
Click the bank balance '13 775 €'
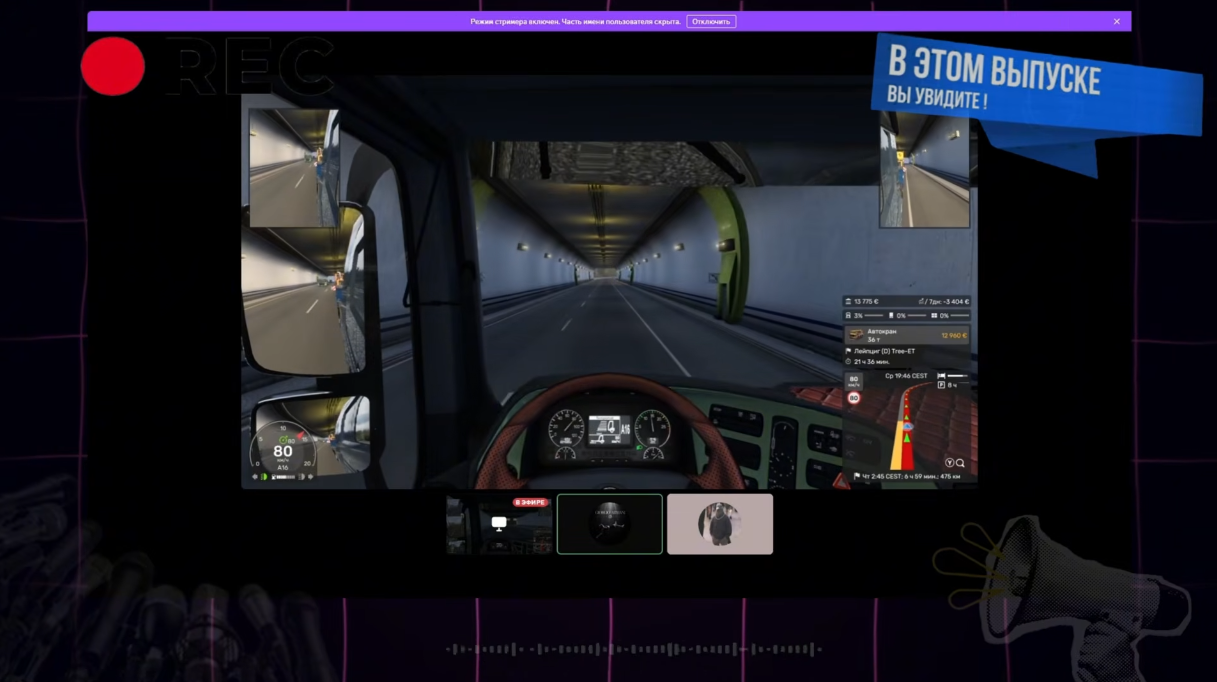866,301
